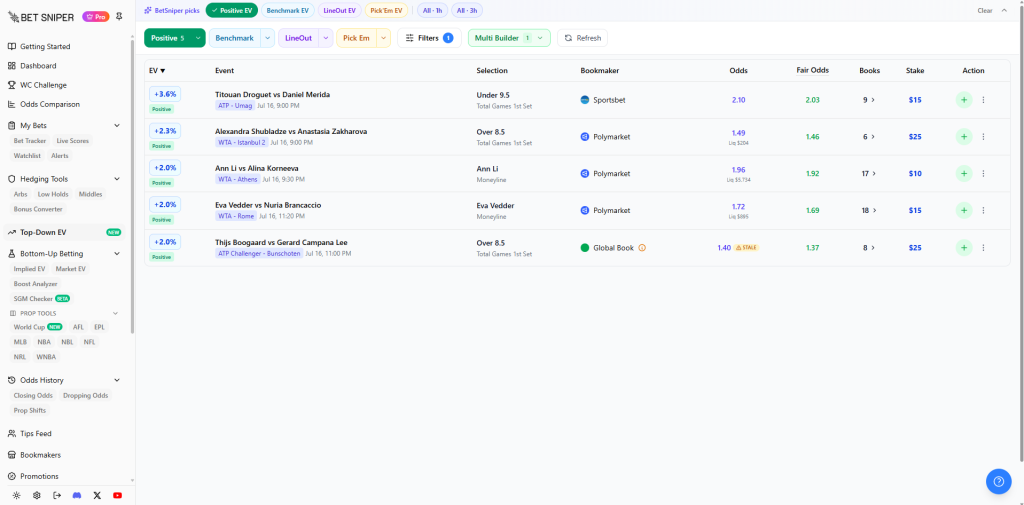Open the more options menu for the Ann Li row
This screenshot has width=1024, height=505.
(x=983, y=173)
